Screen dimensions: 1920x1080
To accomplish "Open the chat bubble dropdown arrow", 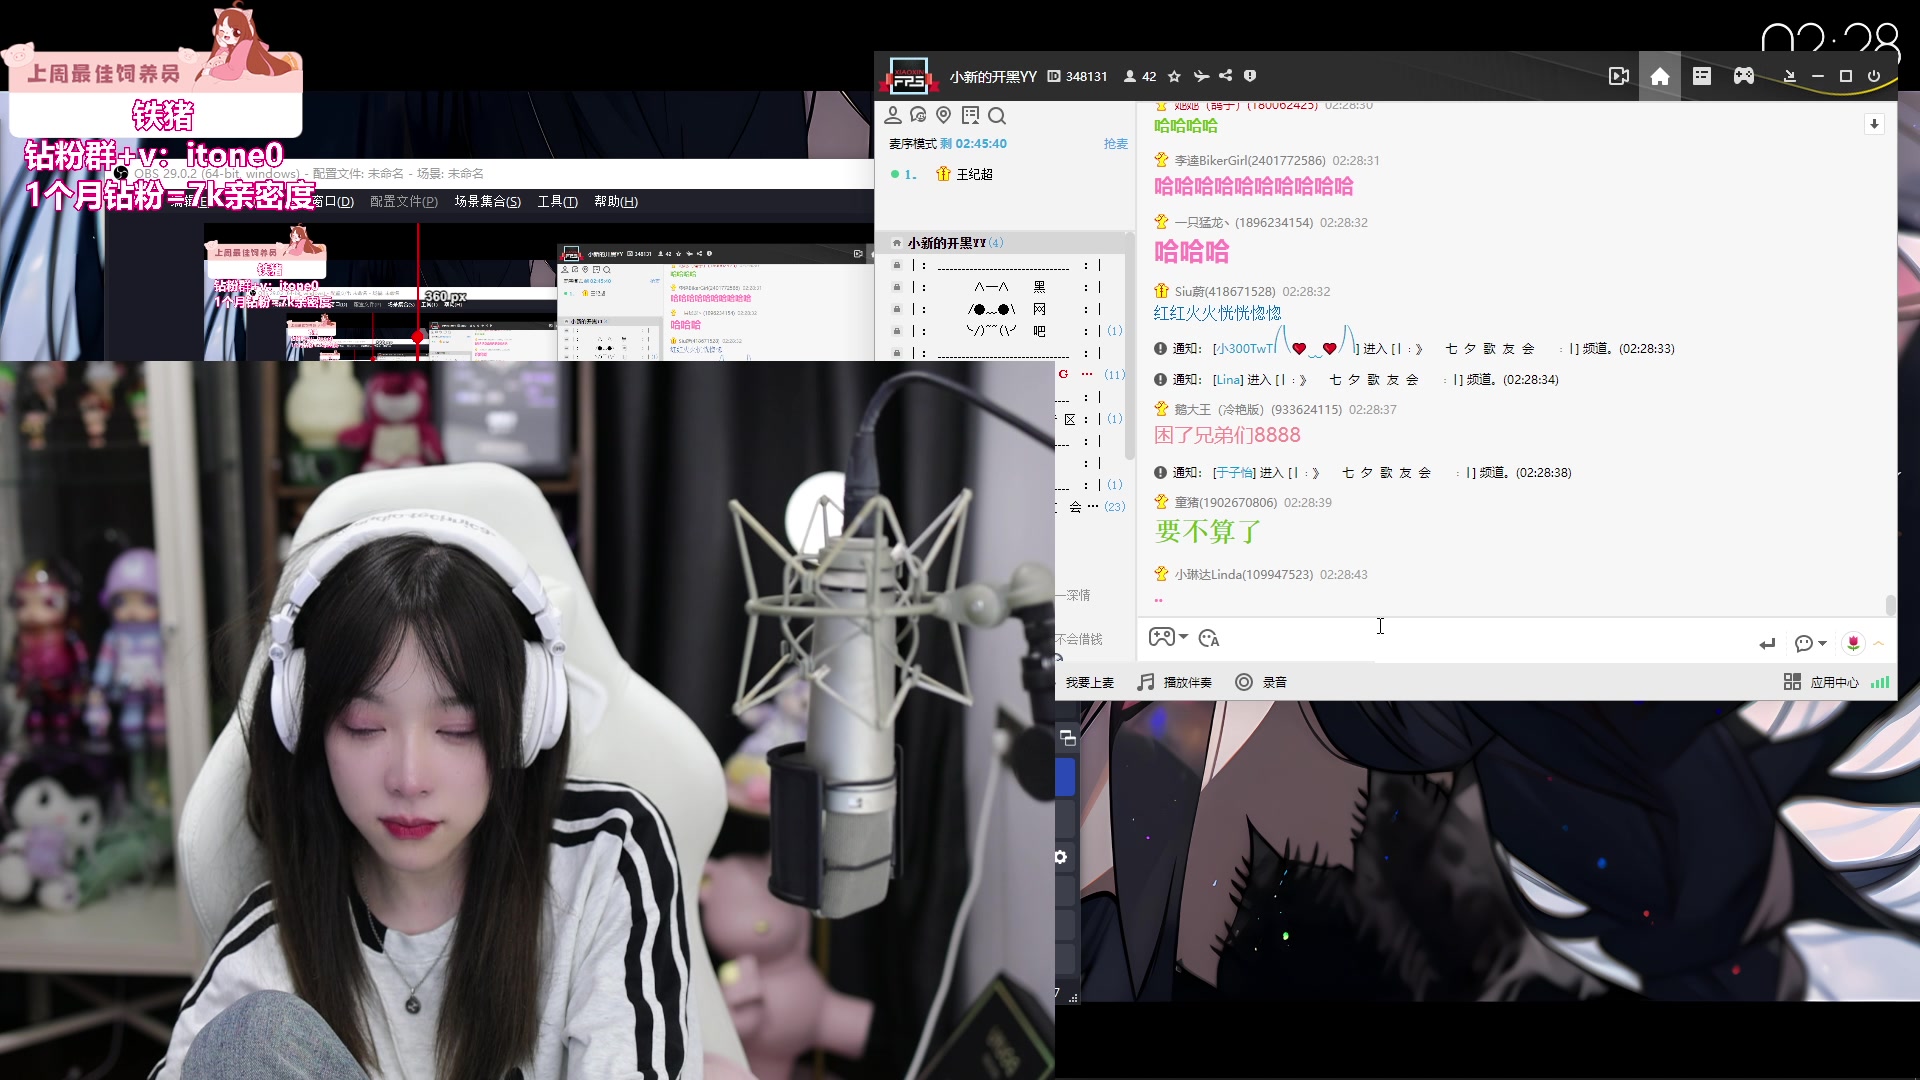I will point(1822,643).
